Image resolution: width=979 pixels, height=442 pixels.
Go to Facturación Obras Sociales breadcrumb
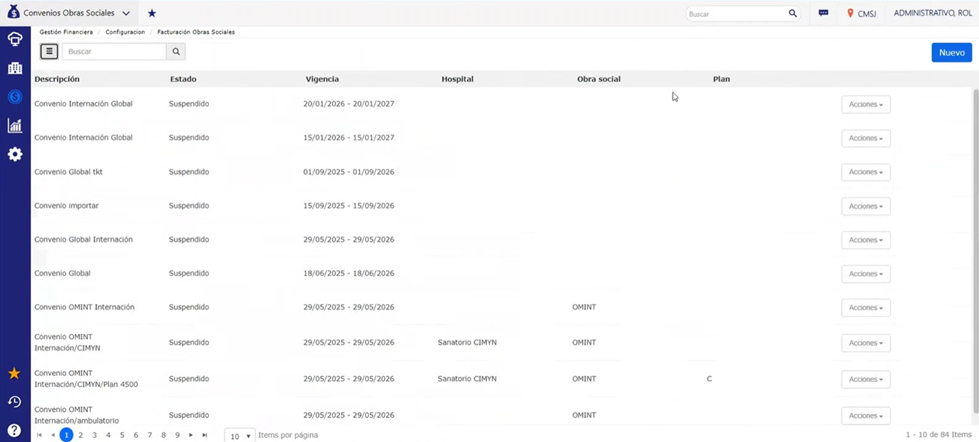196,32
